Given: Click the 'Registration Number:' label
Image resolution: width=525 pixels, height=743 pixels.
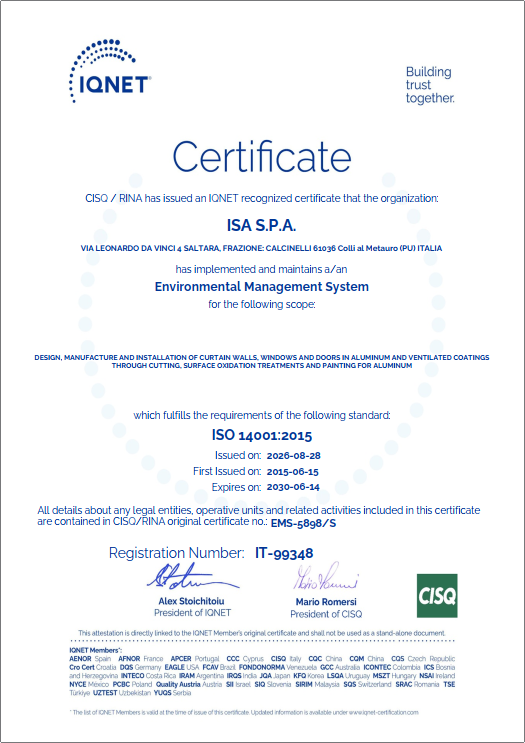Looking at the screenshot, I should pyautogui.click(x=177, y=553).
